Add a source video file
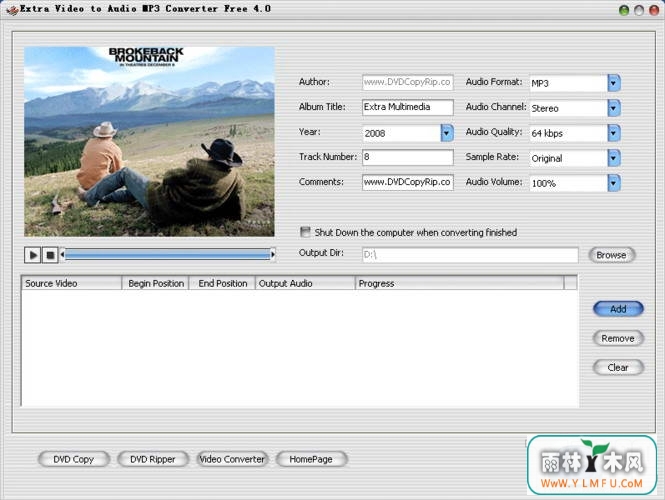Screen dimensions: 665x500 pyautogui.click(x=618, y=309)
